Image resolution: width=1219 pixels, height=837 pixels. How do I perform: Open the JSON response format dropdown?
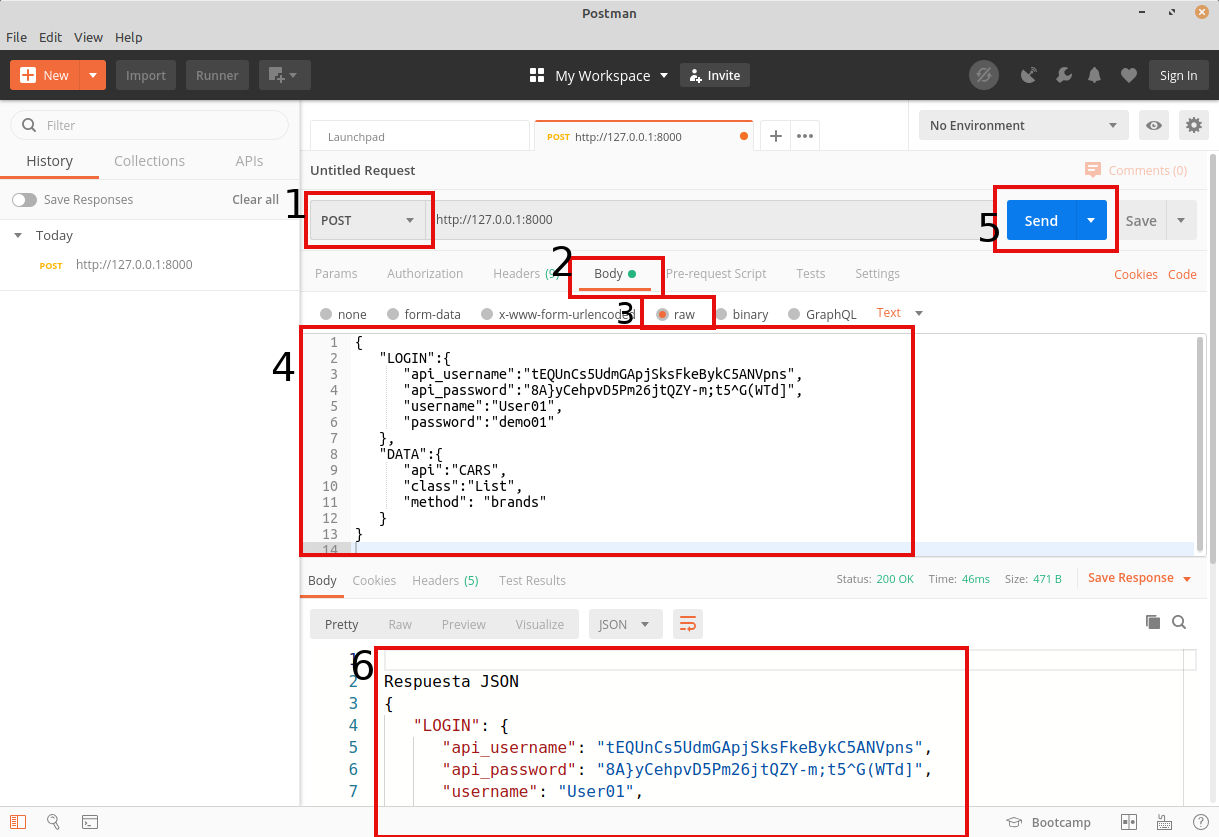pyautogui.click(x=625, y=624)
